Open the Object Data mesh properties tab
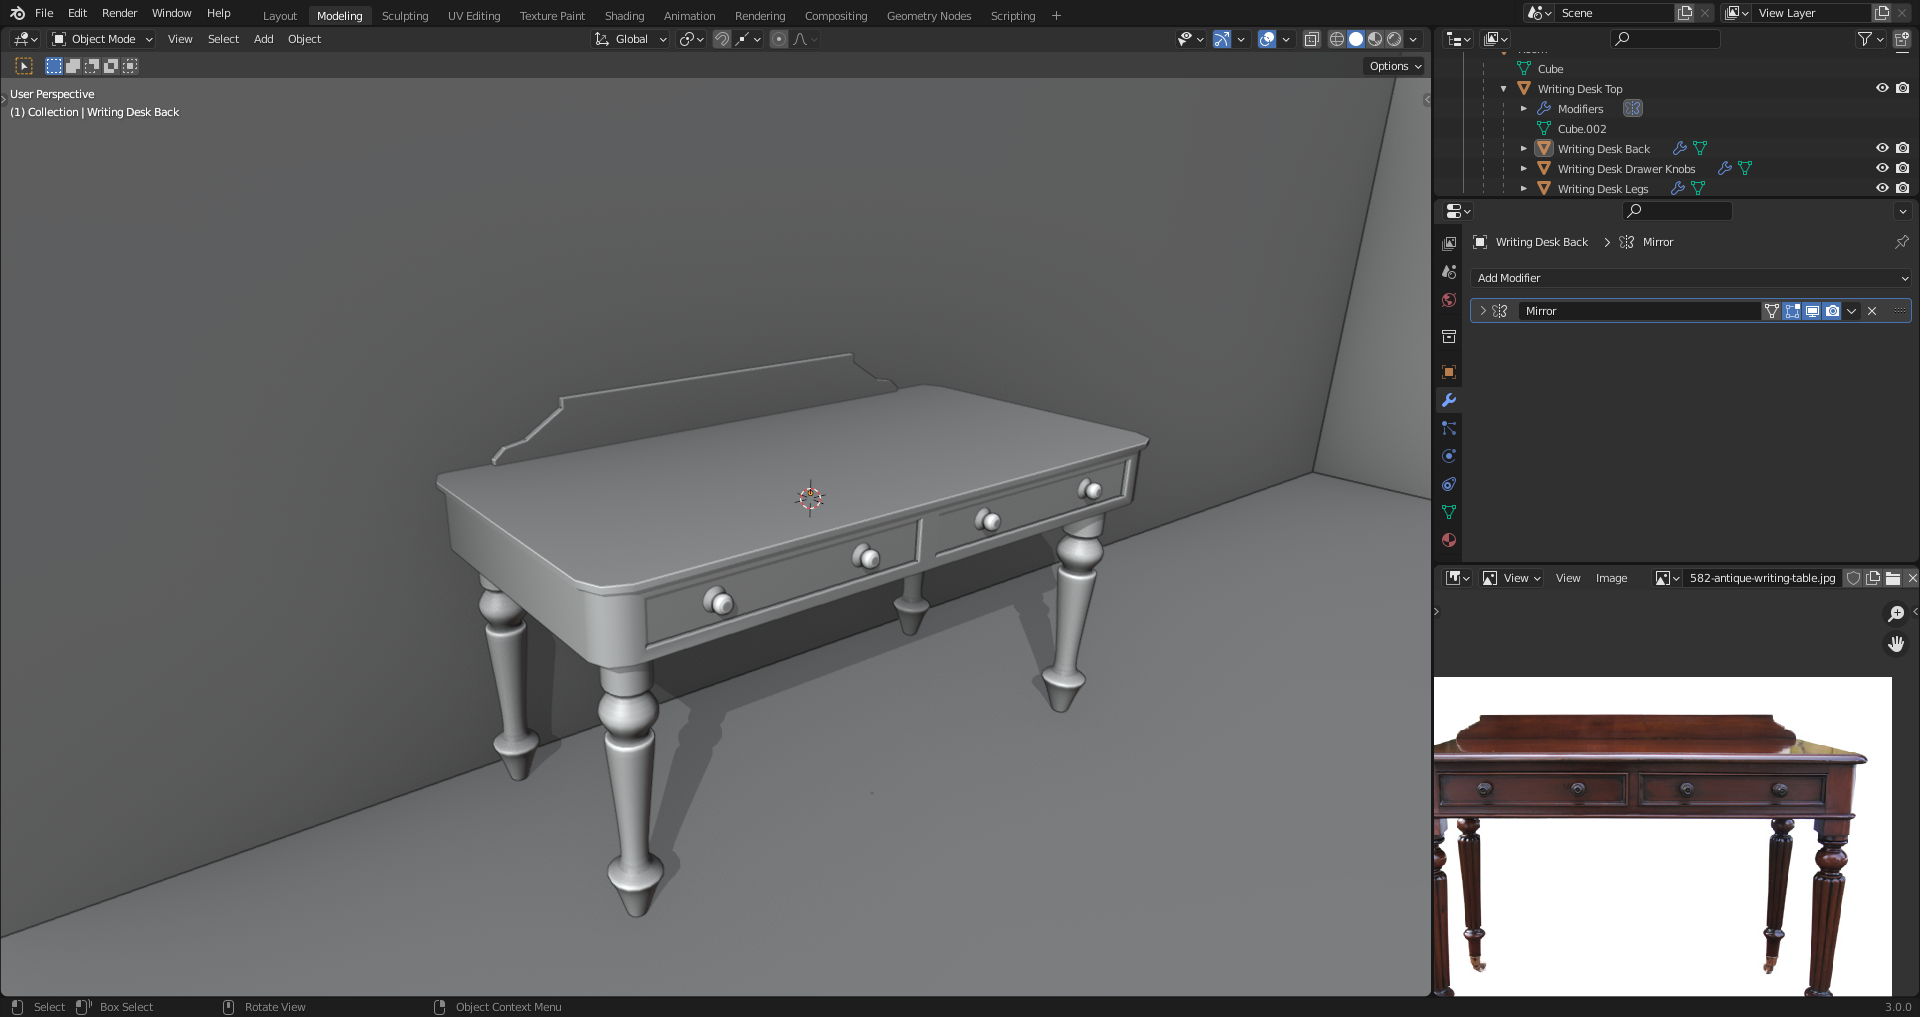The height and width of the screenshot is (1017, 1920). (1449, 512)
